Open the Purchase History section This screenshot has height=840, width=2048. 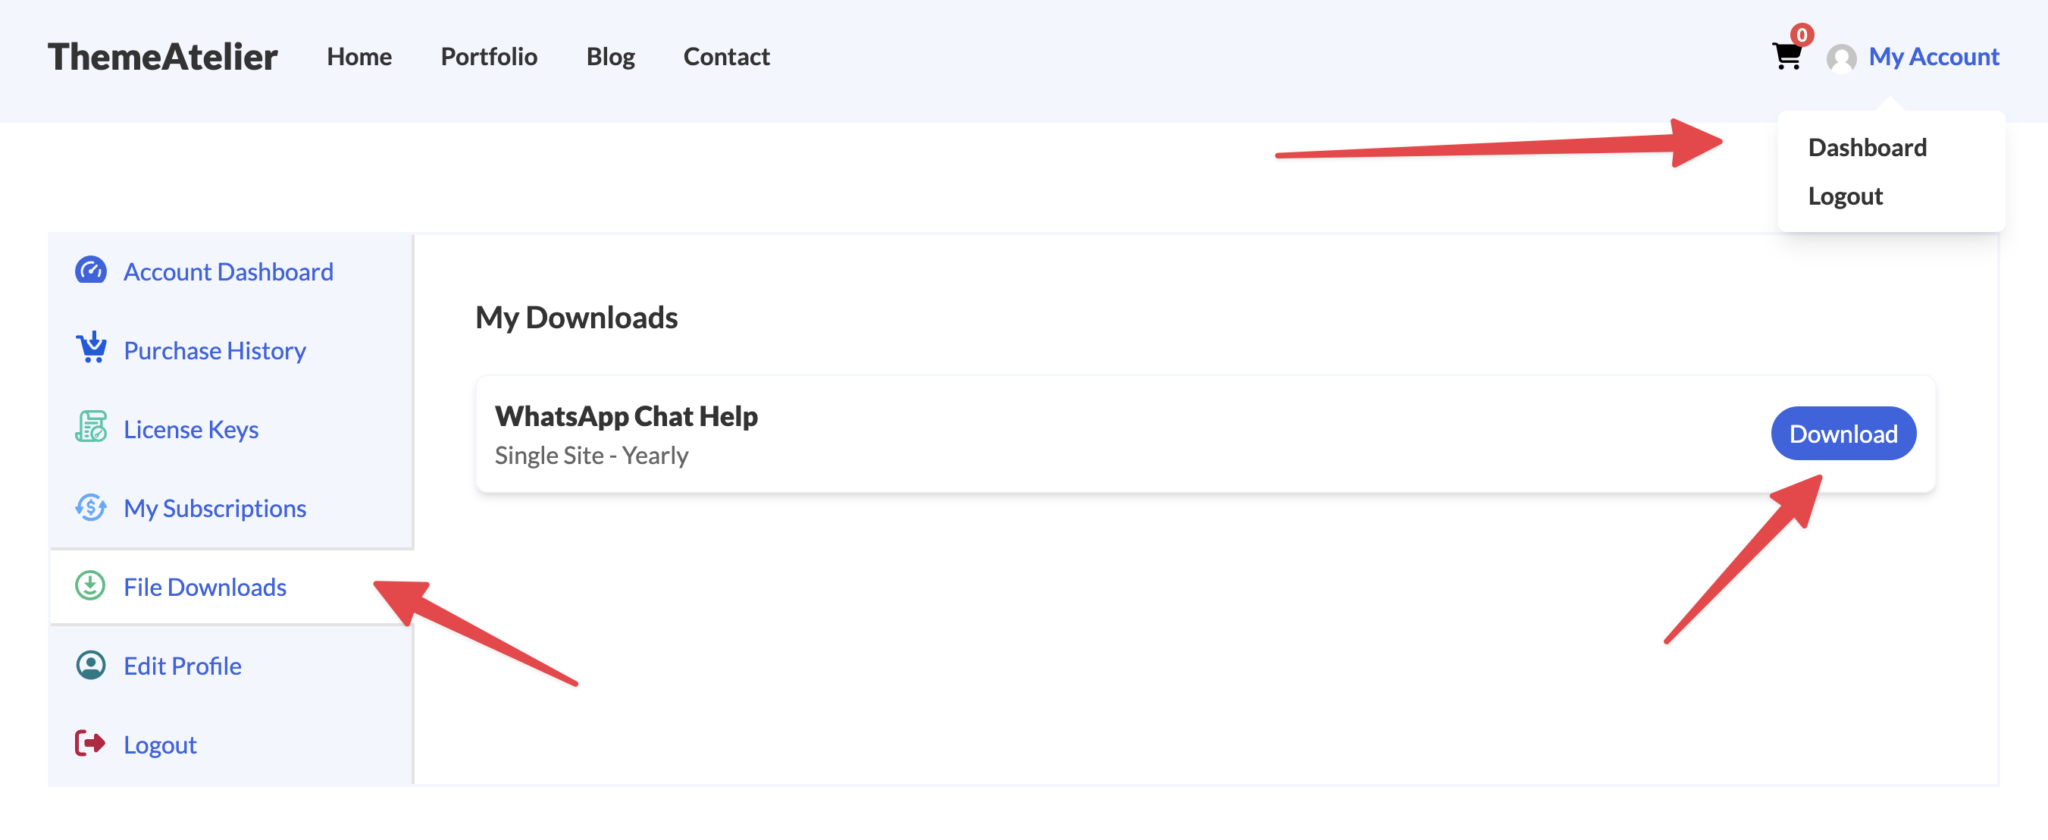(x=215, y=351)
